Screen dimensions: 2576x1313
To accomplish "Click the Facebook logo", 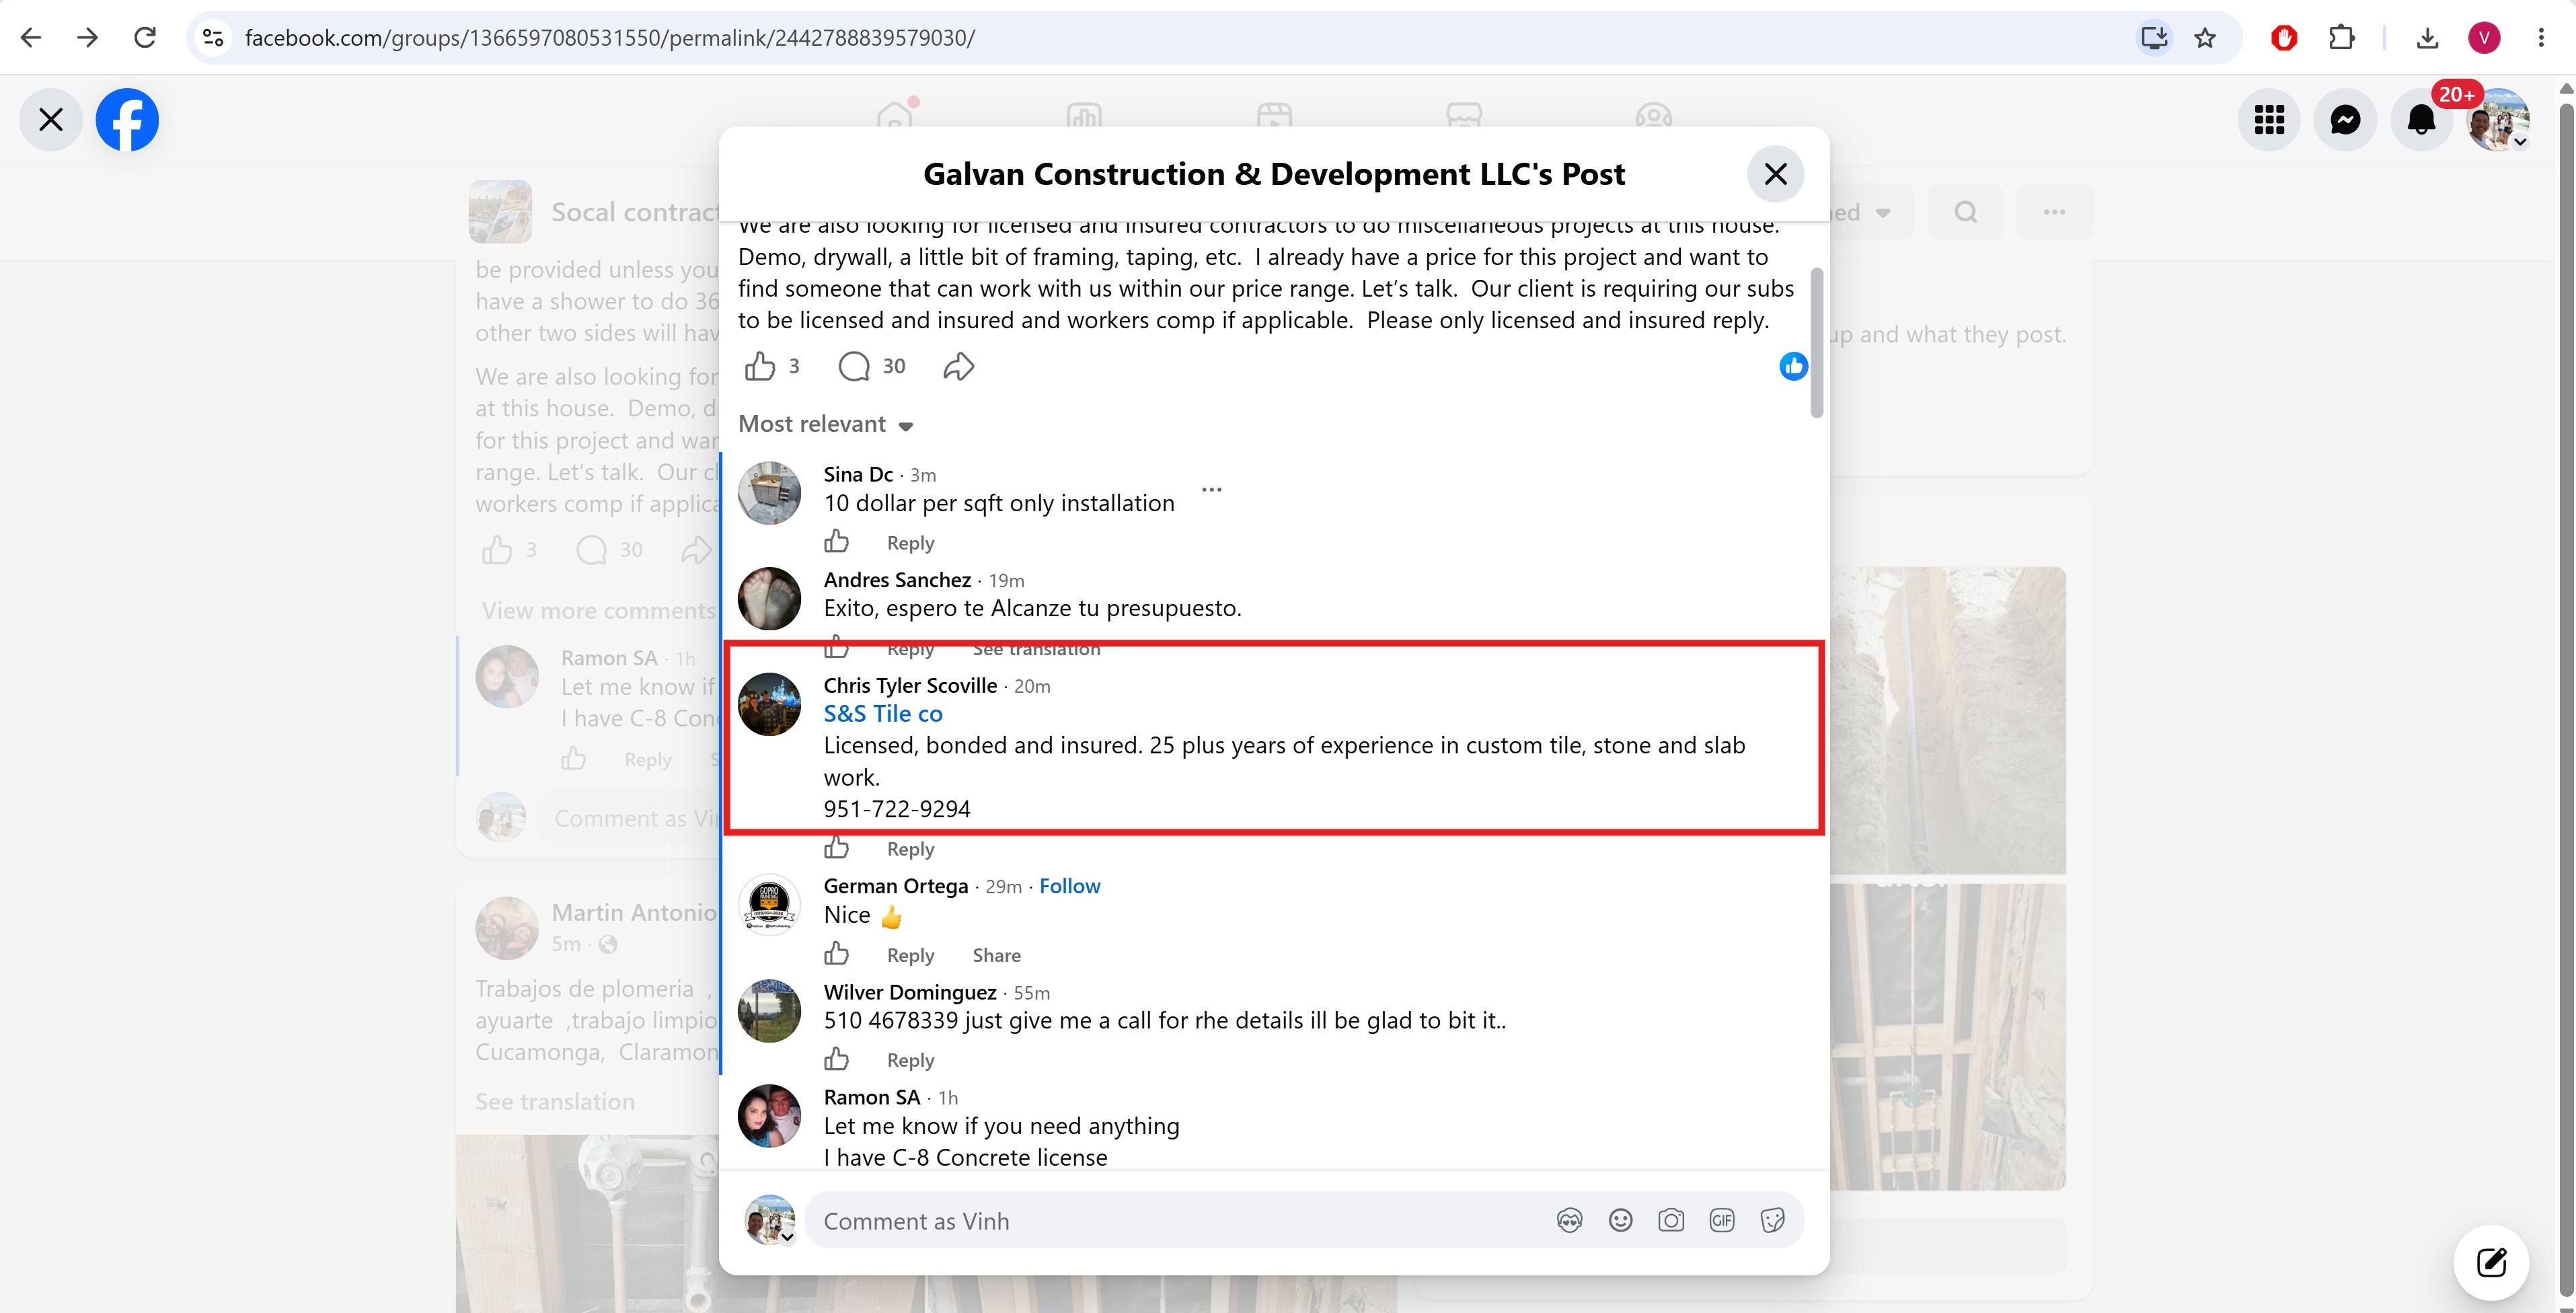I will [127, 120].
